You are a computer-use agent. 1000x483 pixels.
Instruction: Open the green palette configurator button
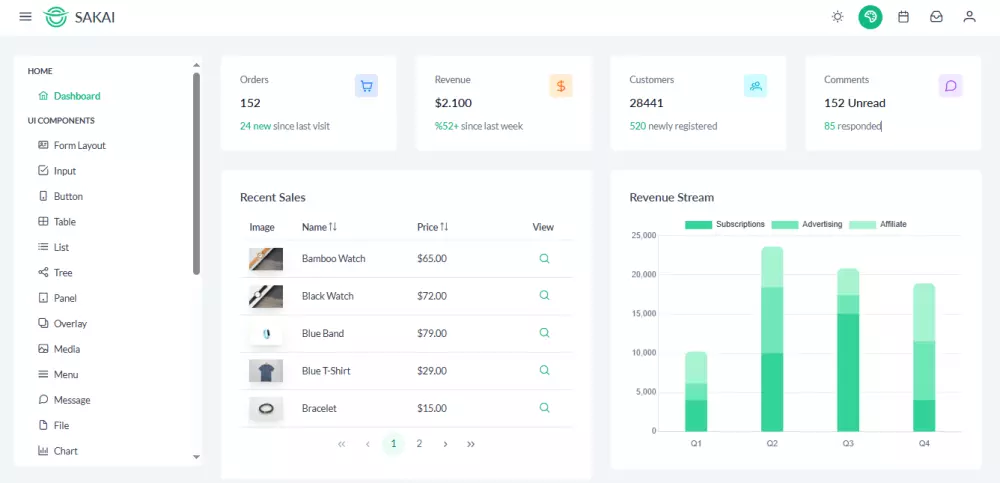(870, 17)
